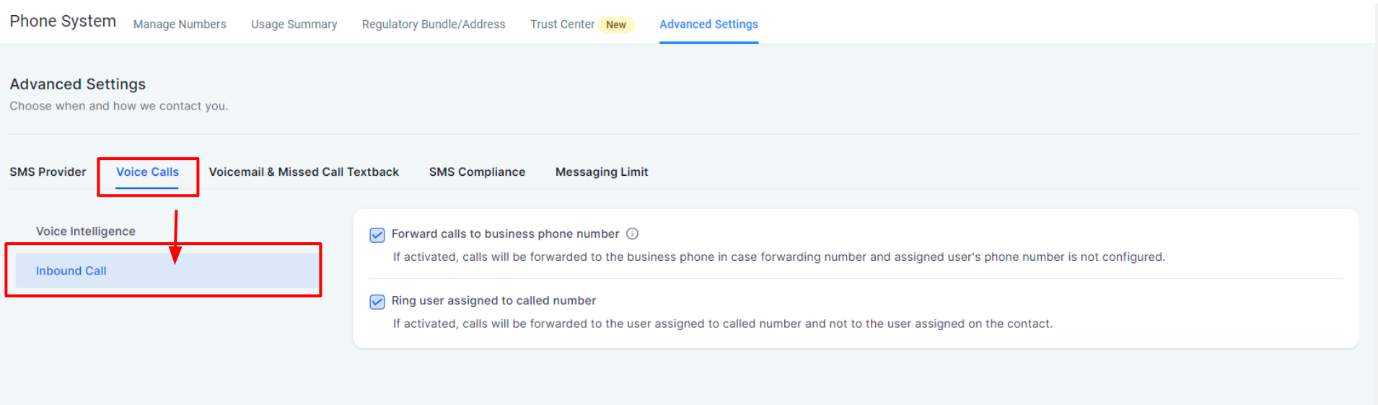The height and width of the screenshot is (405, 1378).
Task: Go to the Usage Summary tab
Action: 294,24
